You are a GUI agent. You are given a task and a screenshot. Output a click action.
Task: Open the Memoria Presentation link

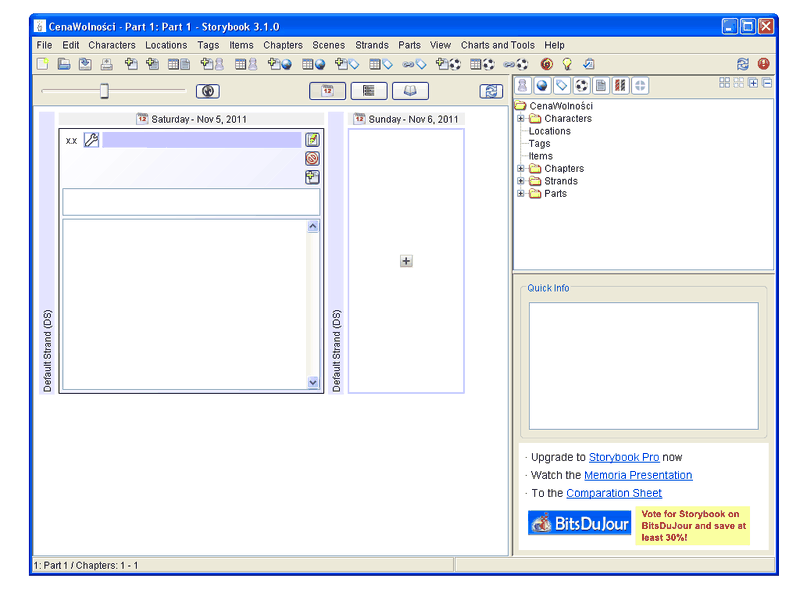(x=638, y=475)
